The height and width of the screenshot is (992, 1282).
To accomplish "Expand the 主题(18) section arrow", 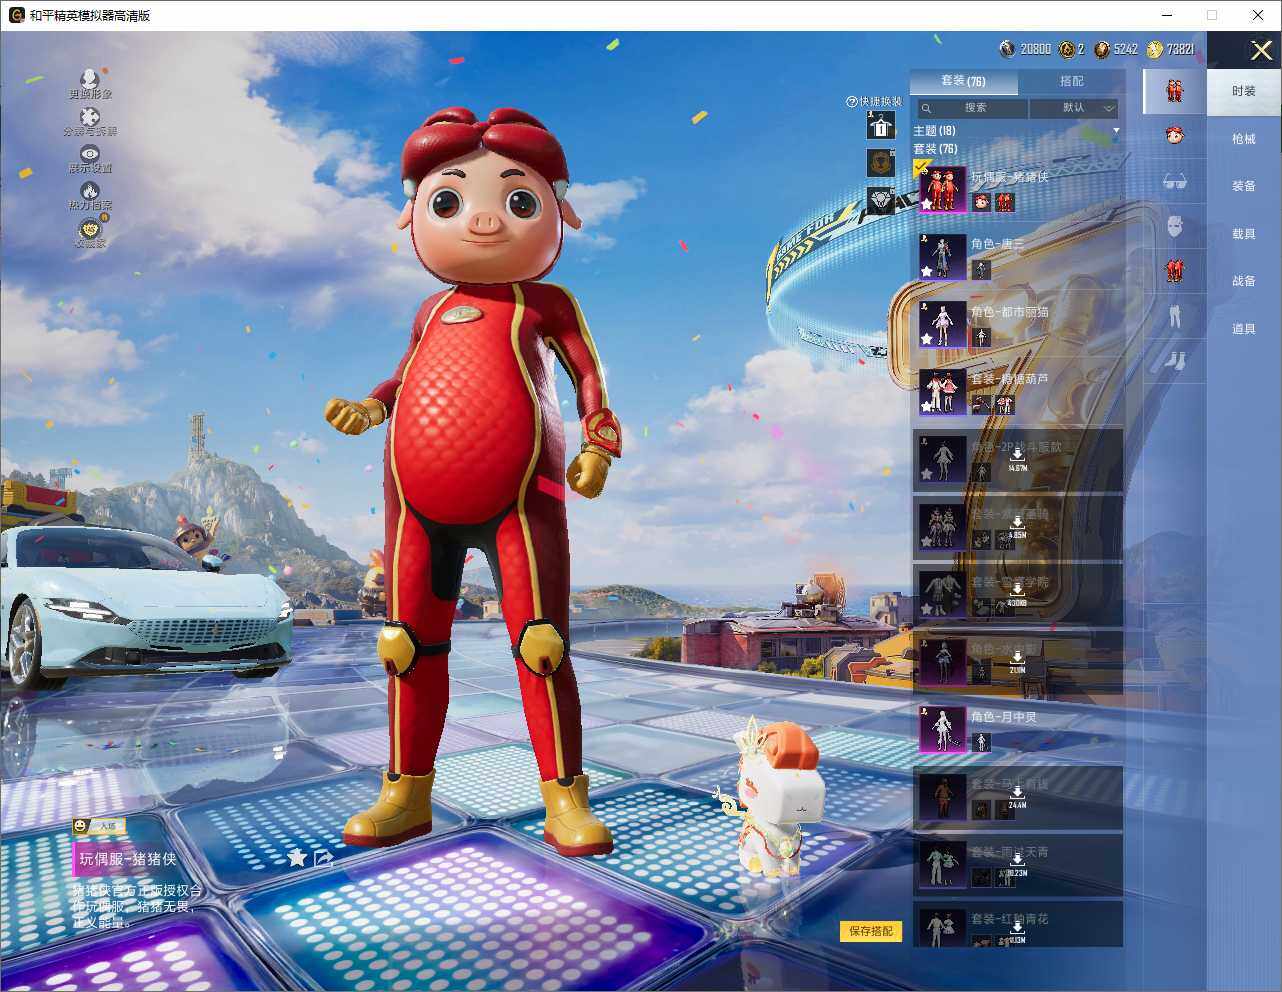I will [1116, 131].
